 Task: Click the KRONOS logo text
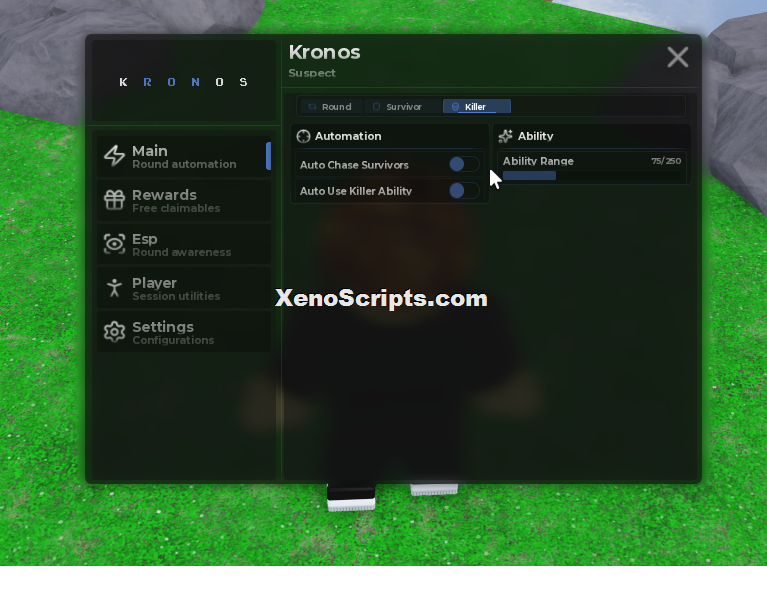click(x=183, y=82)
